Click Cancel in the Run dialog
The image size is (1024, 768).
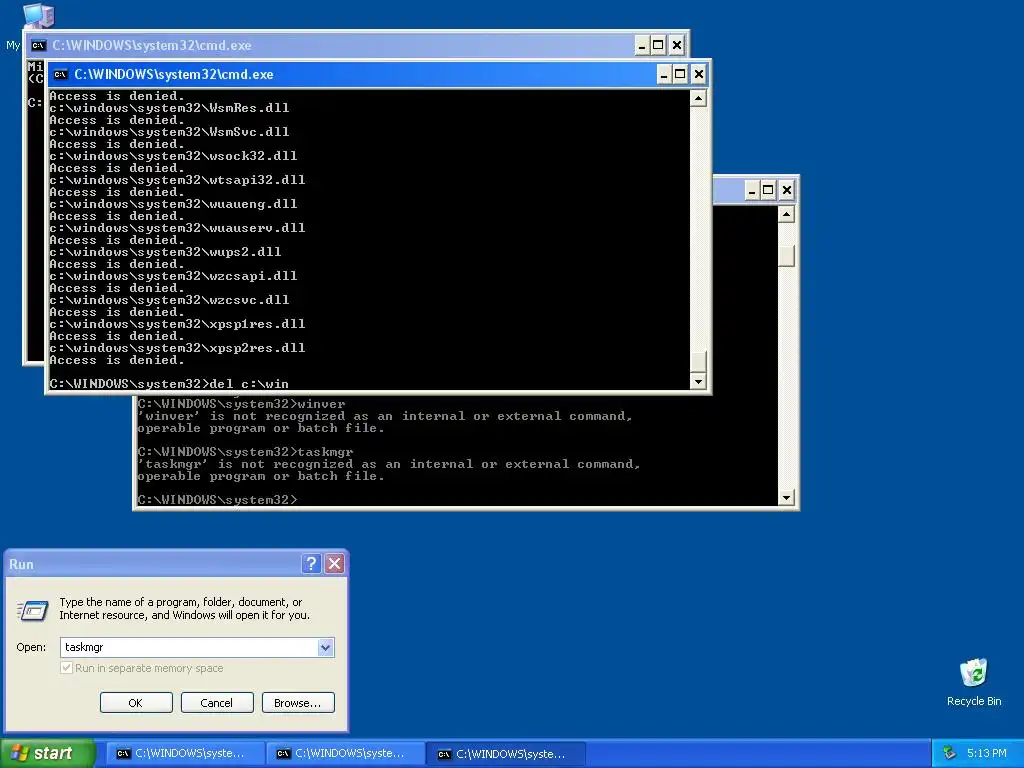coord(216,703)
